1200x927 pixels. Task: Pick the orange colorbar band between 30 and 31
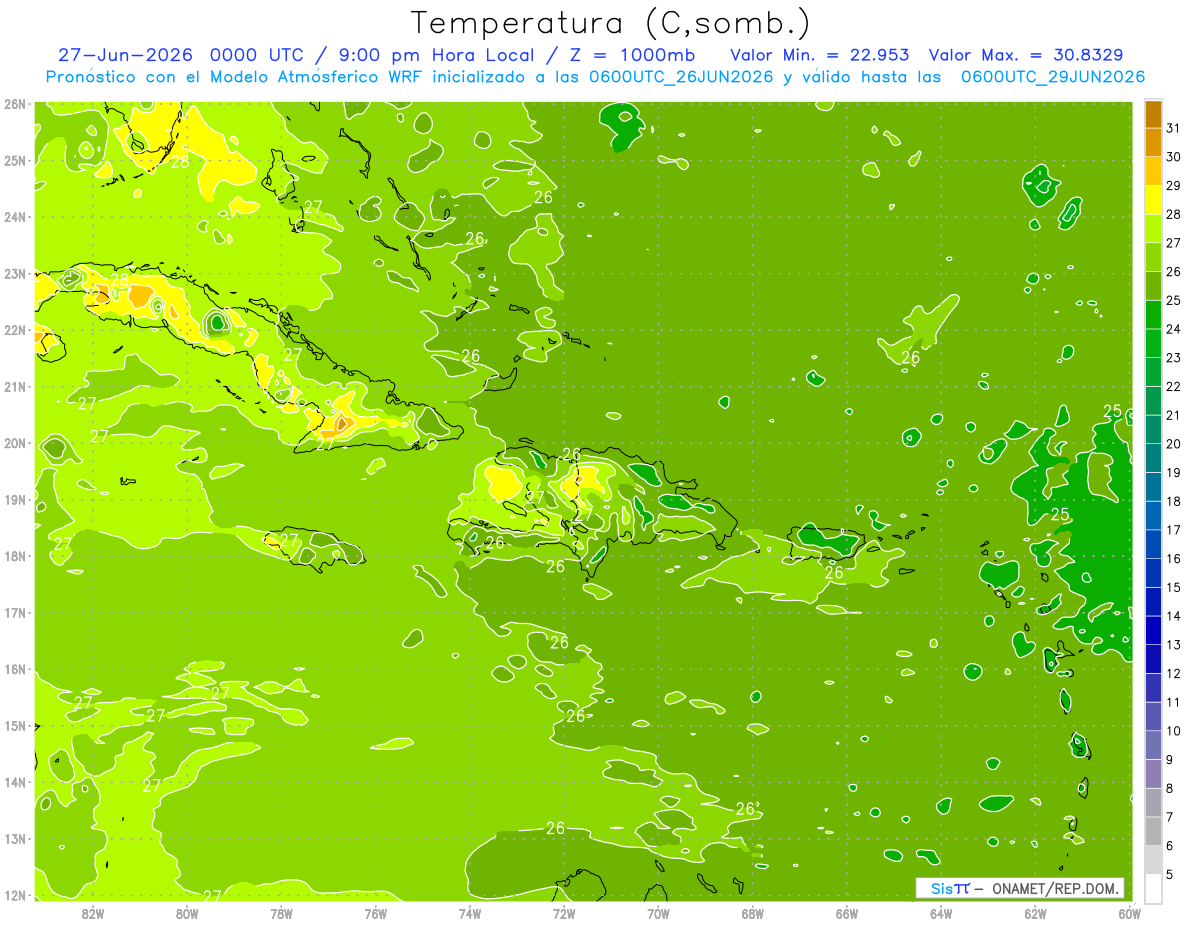[x=1153, y=142]
